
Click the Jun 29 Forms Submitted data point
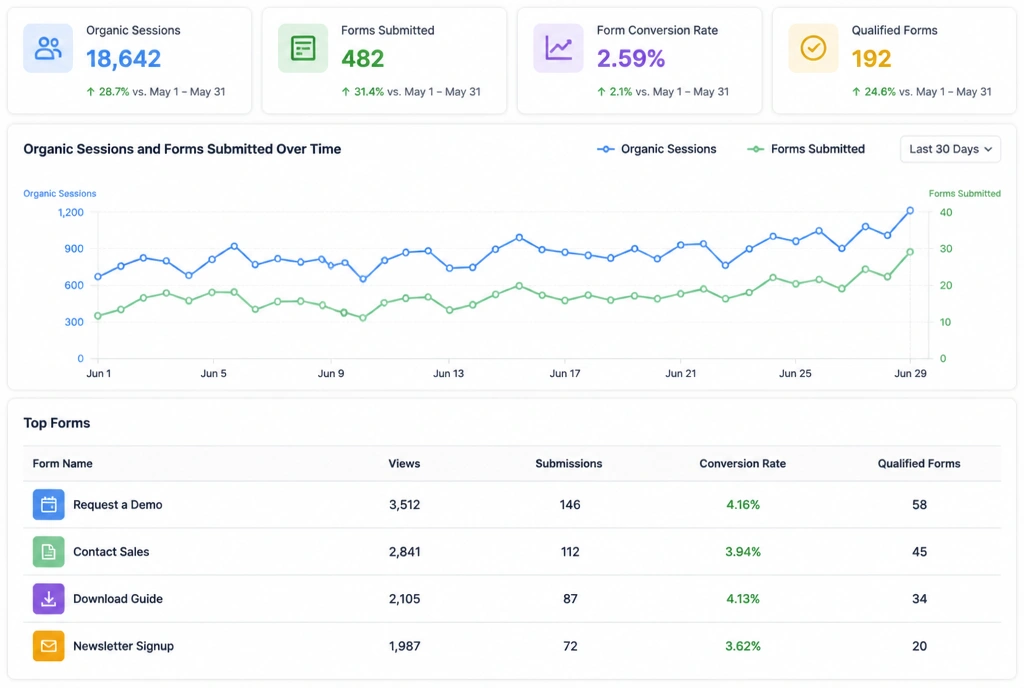coord(910,252)
